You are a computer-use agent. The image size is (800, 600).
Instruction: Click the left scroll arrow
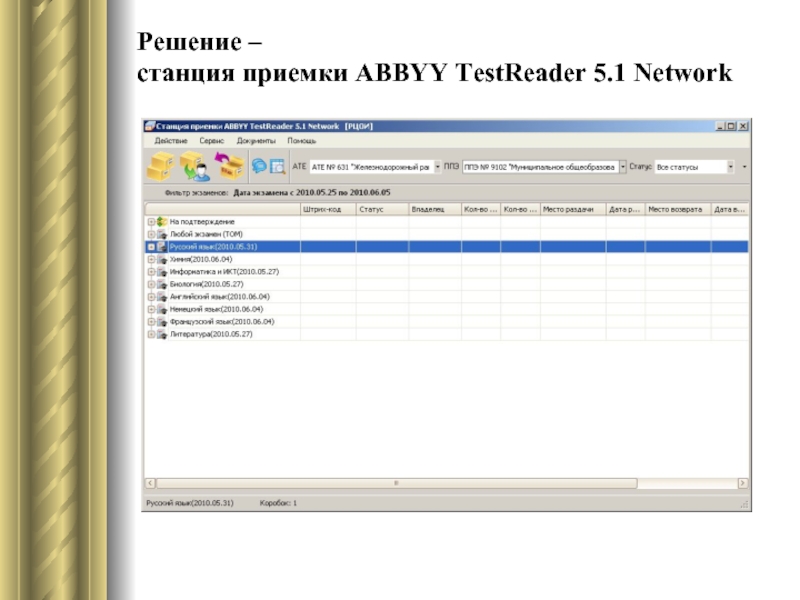pos(151,483)
